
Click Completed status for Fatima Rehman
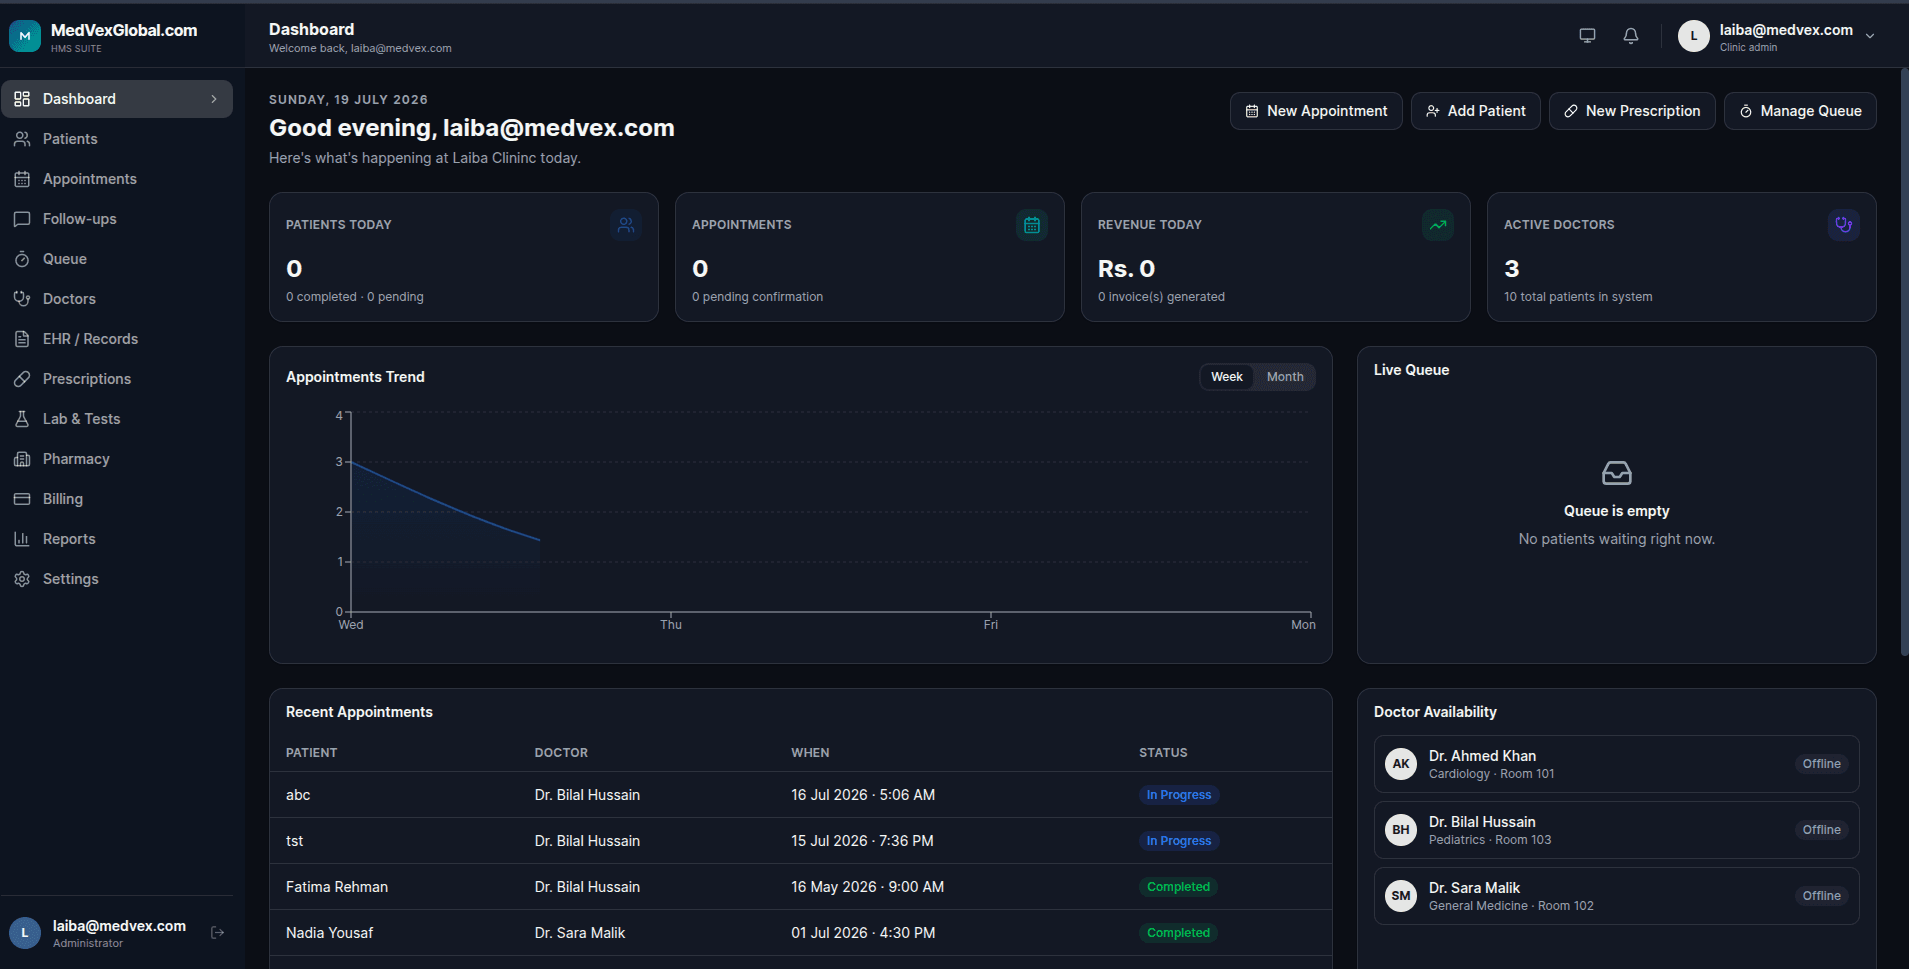pyautogui.click(x=1178, y=887)
